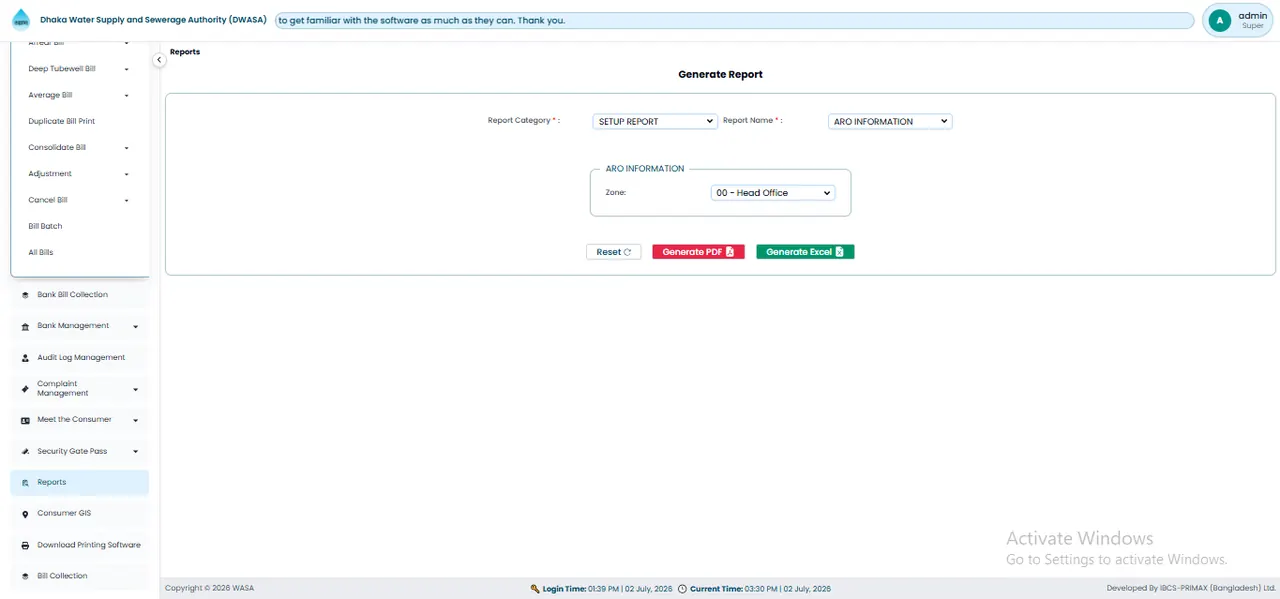Expand the Consolidate Bill submenu
The width and height of the screenshot is (1280, 599).
tap(127, 148)
